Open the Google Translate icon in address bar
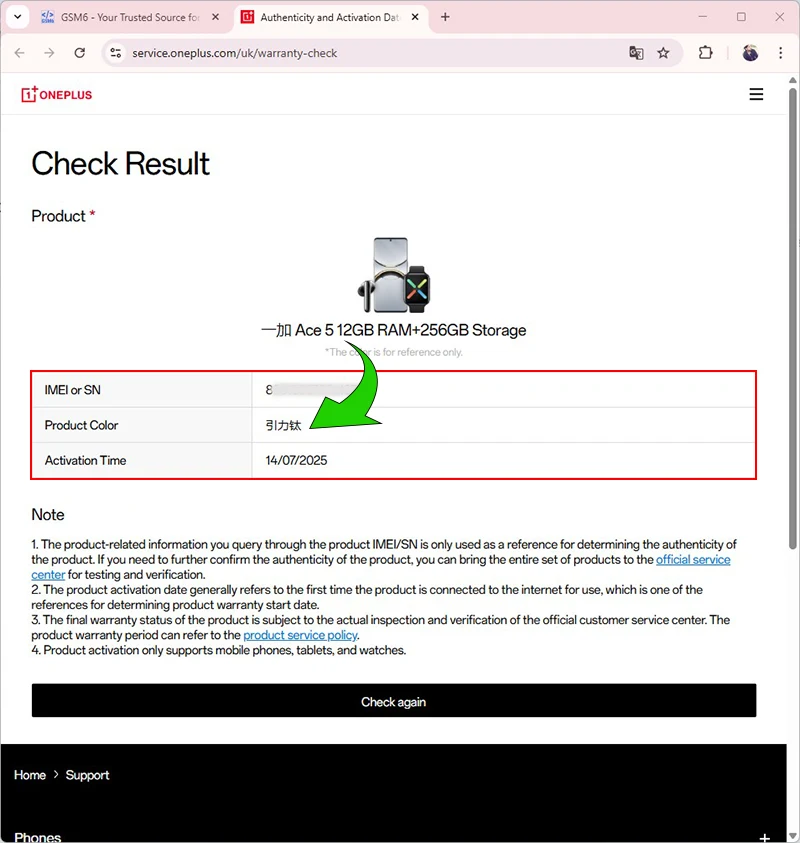This screenshot has height=843, width=800. [x=636, y=53]
